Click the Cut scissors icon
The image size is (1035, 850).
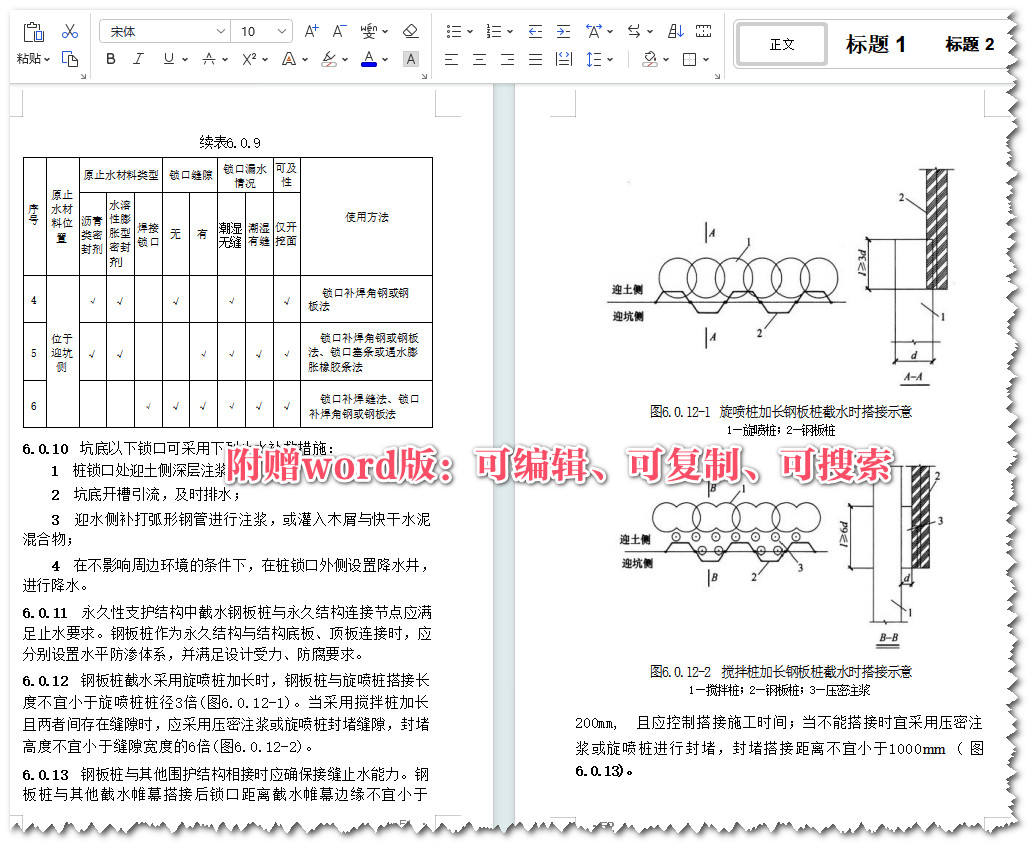coord(70,31)
